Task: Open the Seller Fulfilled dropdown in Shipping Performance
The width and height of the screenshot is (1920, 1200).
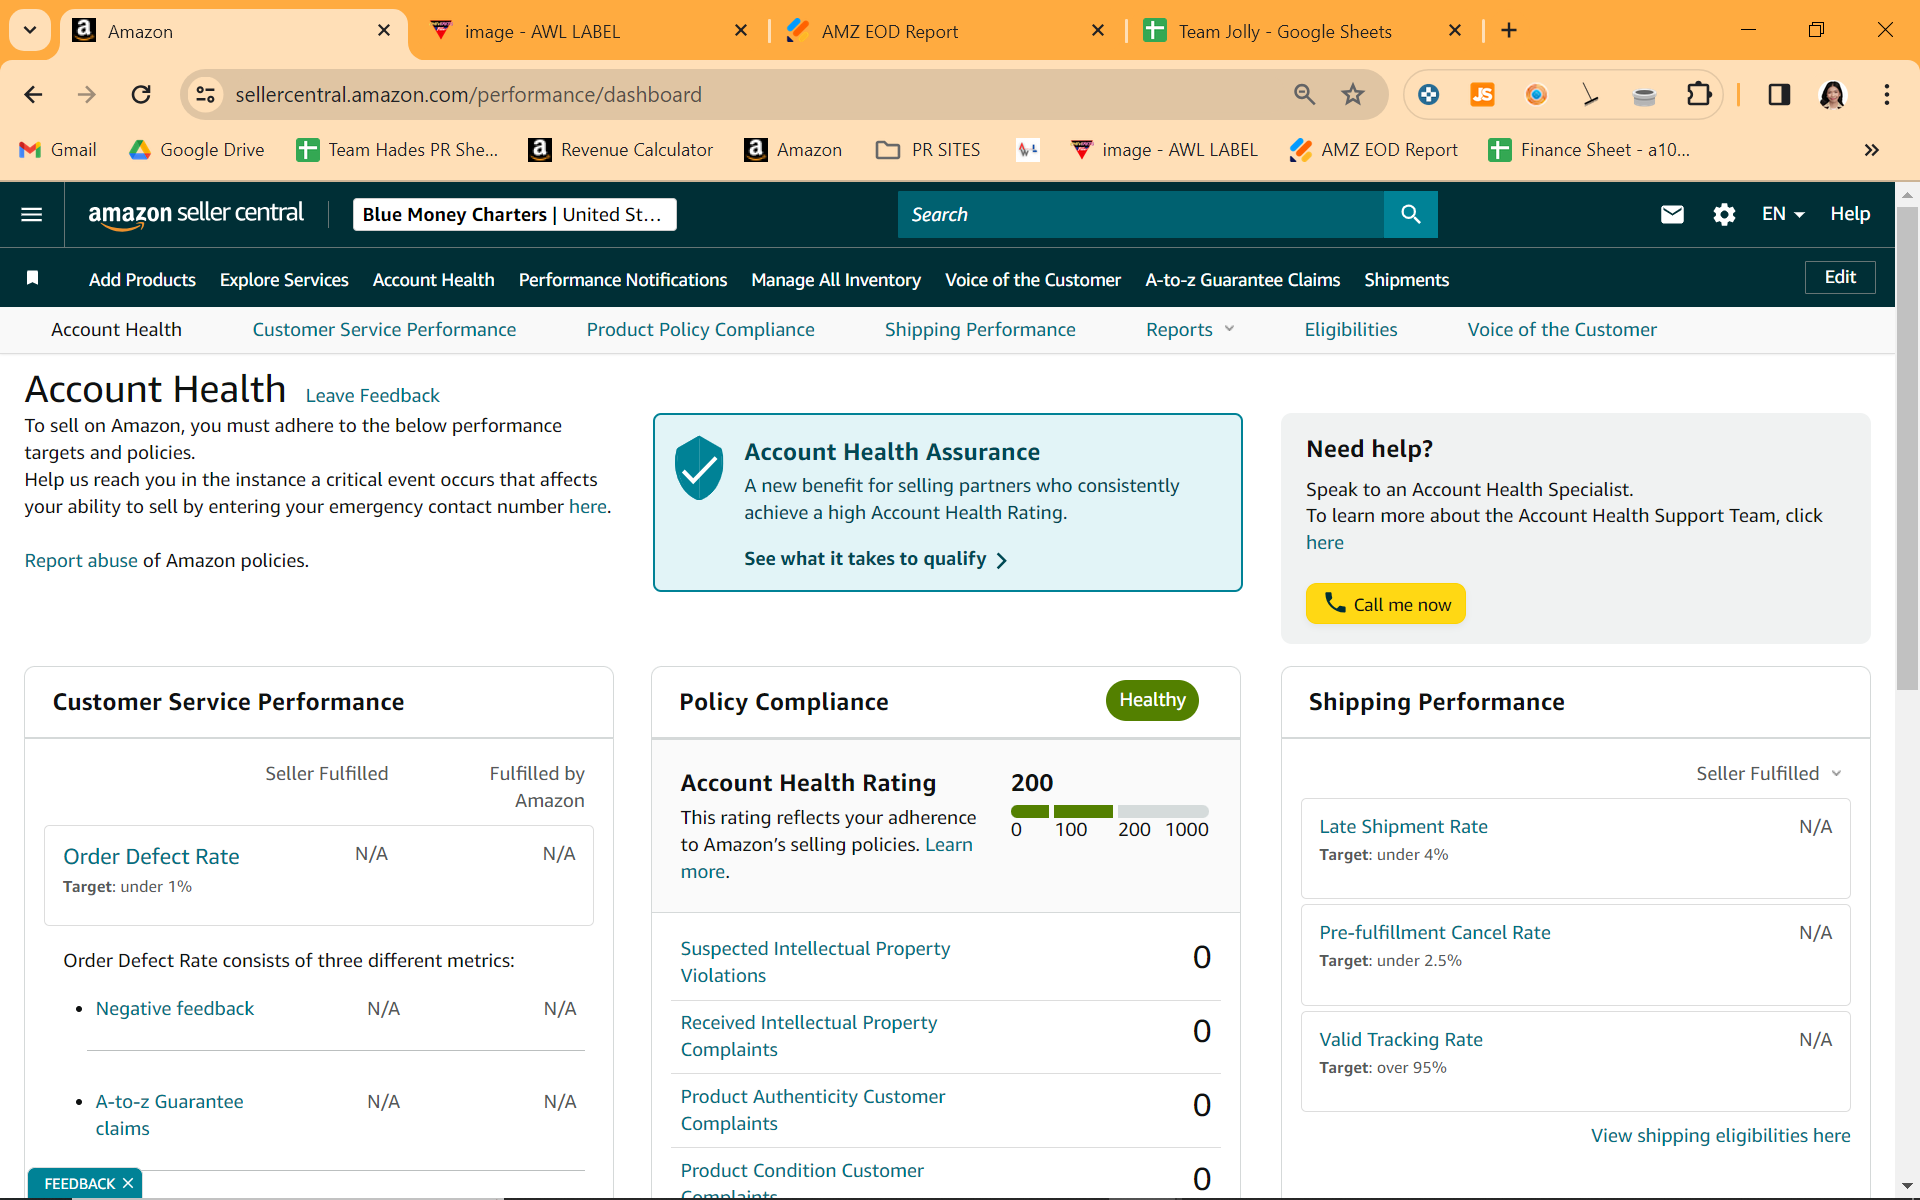Action: (x=1768, y=773)
